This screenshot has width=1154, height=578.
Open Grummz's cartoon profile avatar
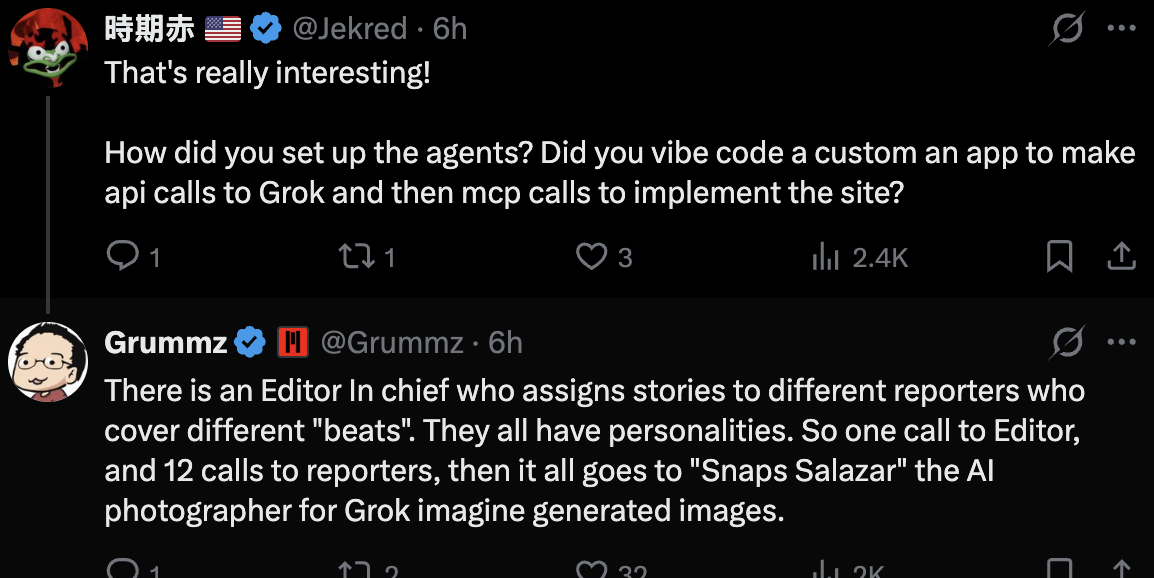click(48, 362)
